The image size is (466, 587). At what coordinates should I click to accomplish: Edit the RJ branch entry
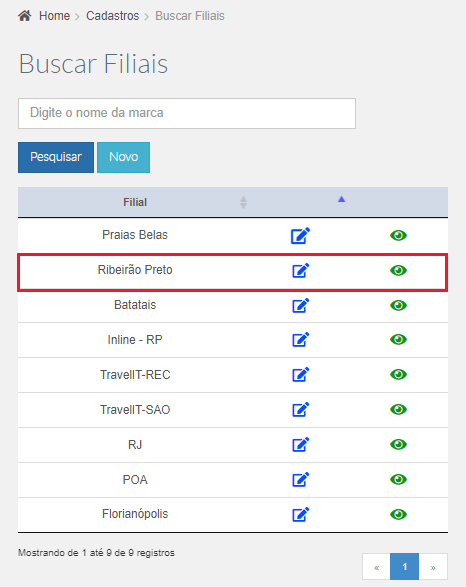pyautogui.click(x=301, y=444)
